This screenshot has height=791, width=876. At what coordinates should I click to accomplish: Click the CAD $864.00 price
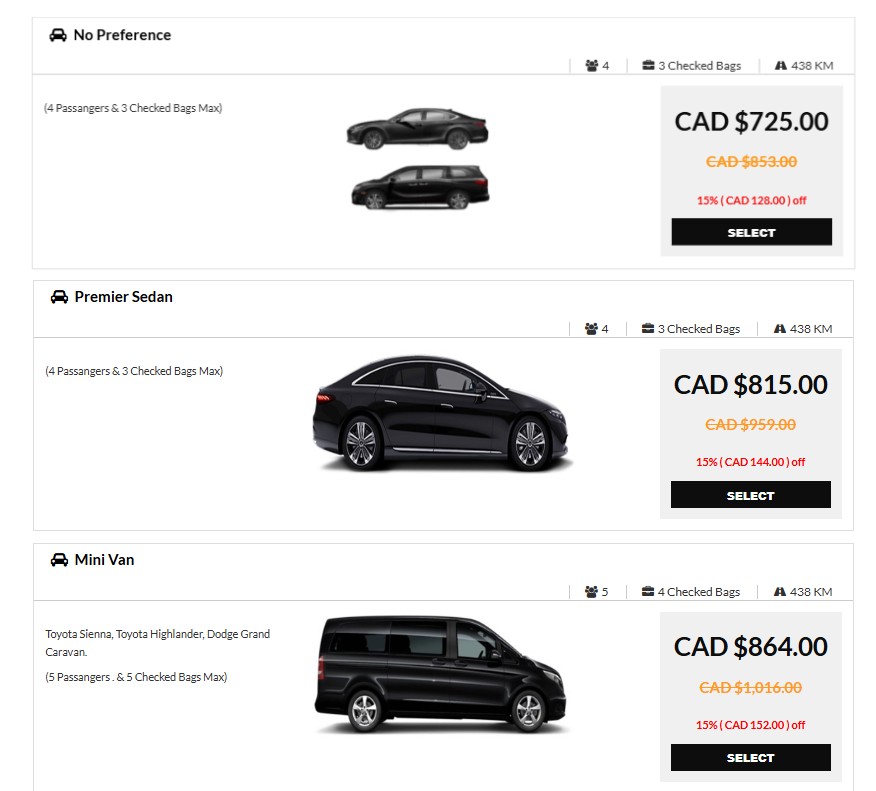[x=750, y=647]
